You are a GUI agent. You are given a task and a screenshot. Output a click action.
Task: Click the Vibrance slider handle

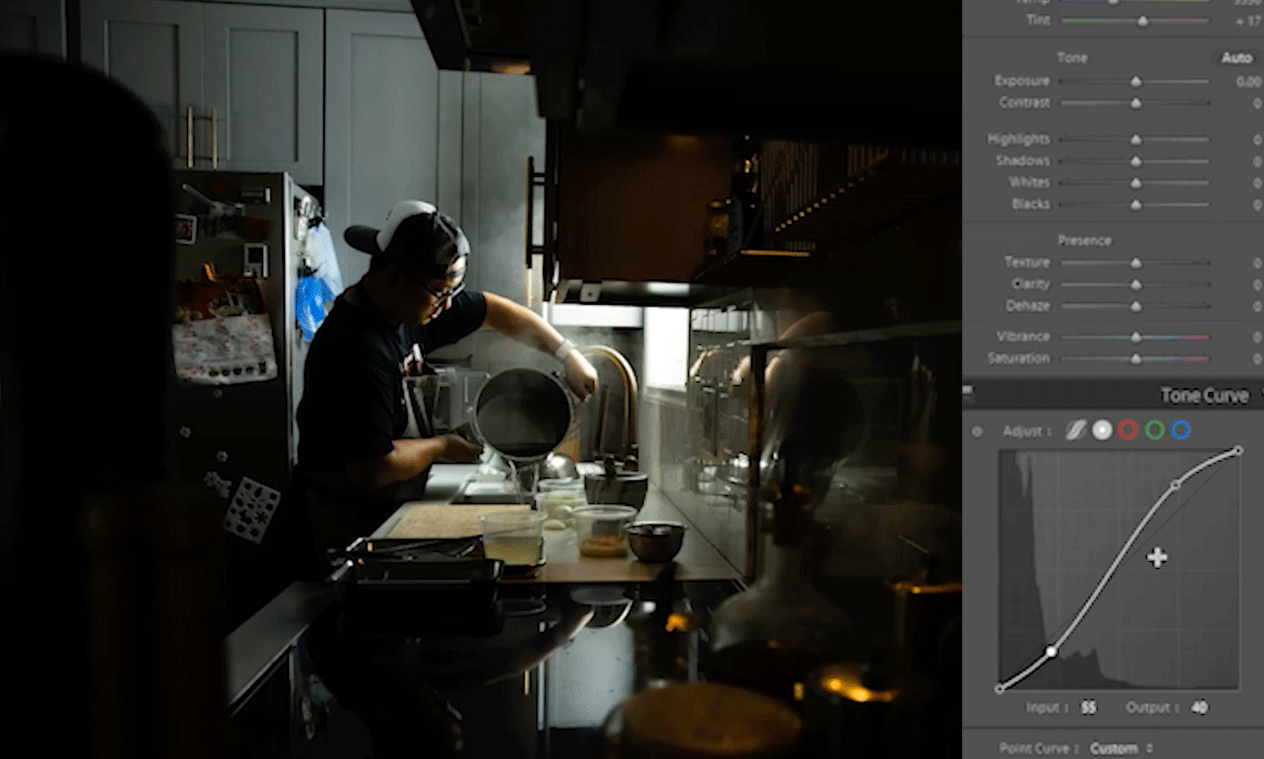click(x=1136, y=337)
